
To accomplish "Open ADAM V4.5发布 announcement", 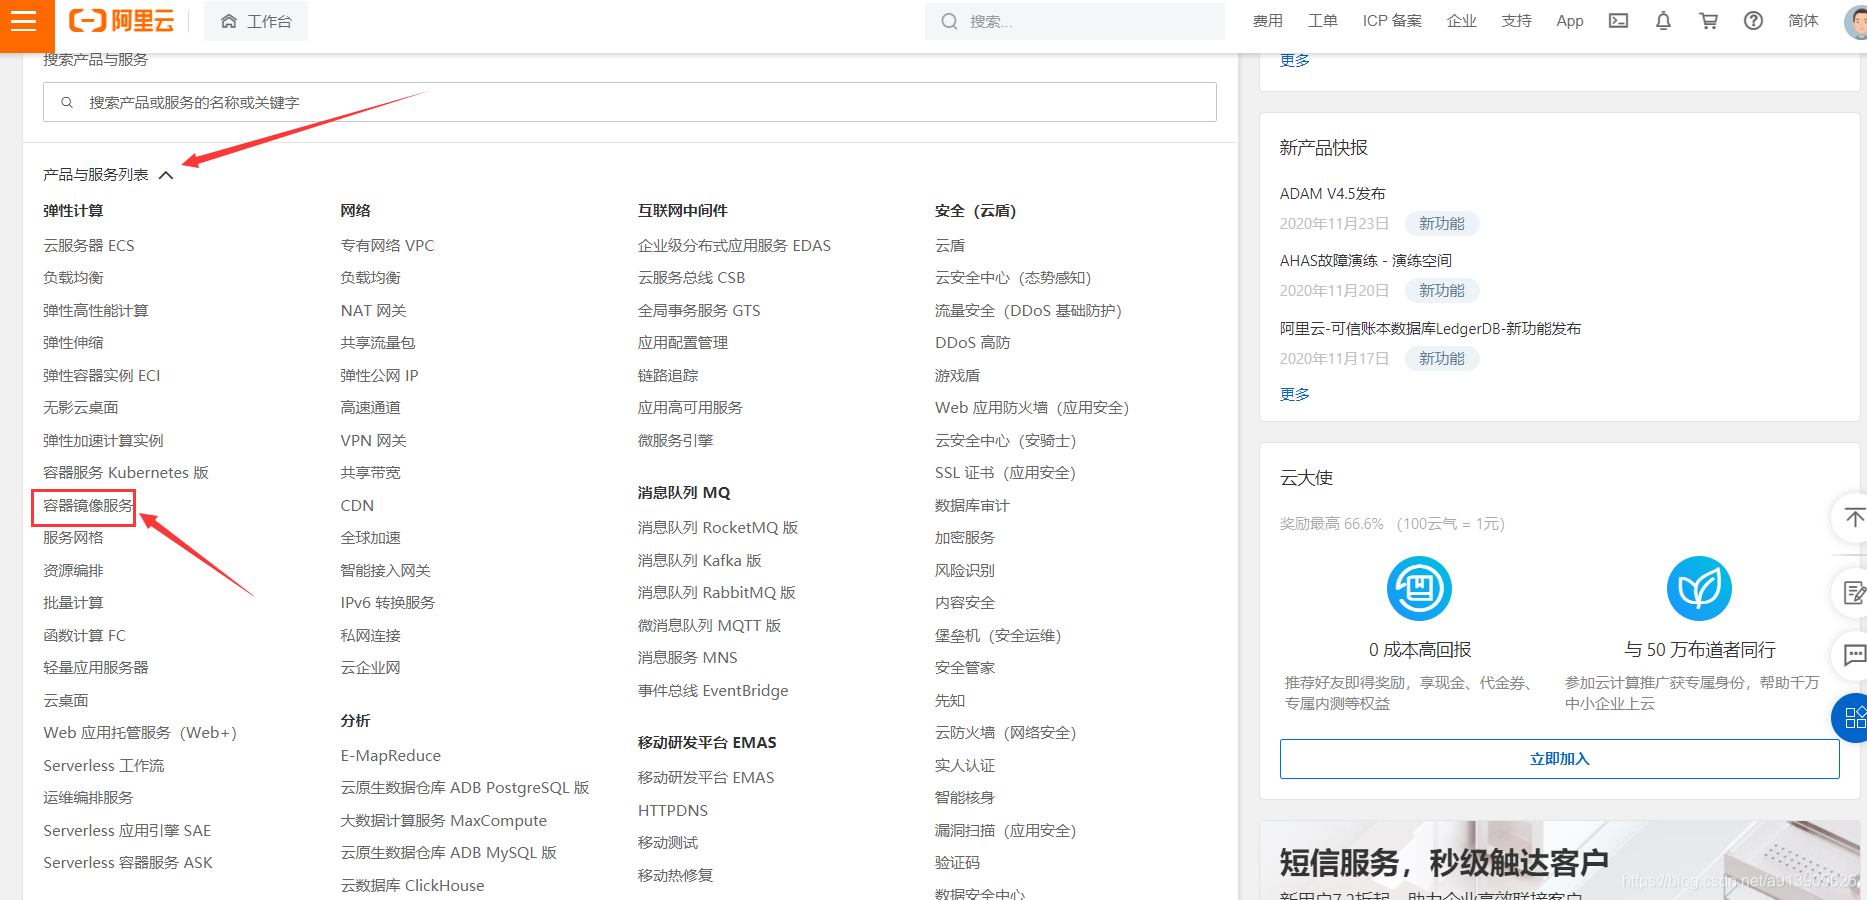I will coord(1333,193).
